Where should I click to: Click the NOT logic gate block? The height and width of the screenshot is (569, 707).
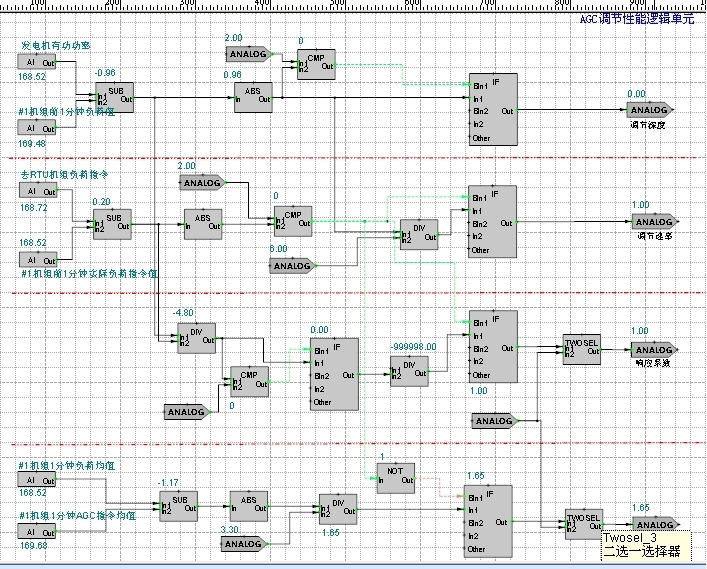(395, 477)
